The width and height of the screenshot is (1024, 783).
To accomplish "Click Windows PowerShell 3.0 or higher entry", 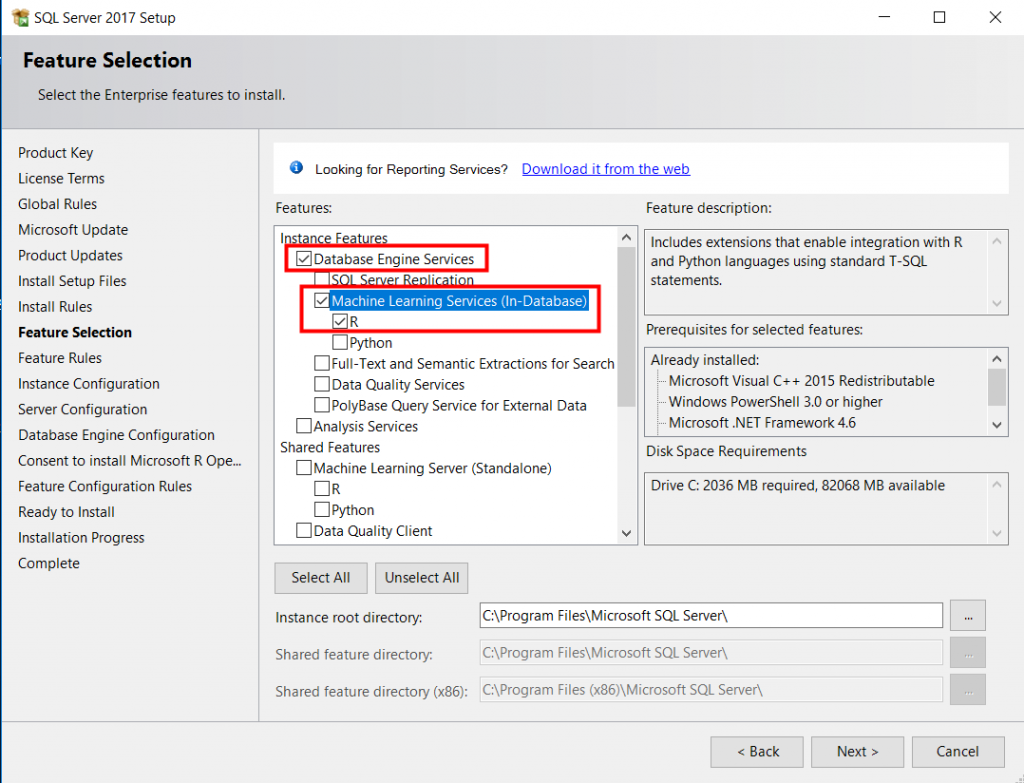I will click(775, 402).
